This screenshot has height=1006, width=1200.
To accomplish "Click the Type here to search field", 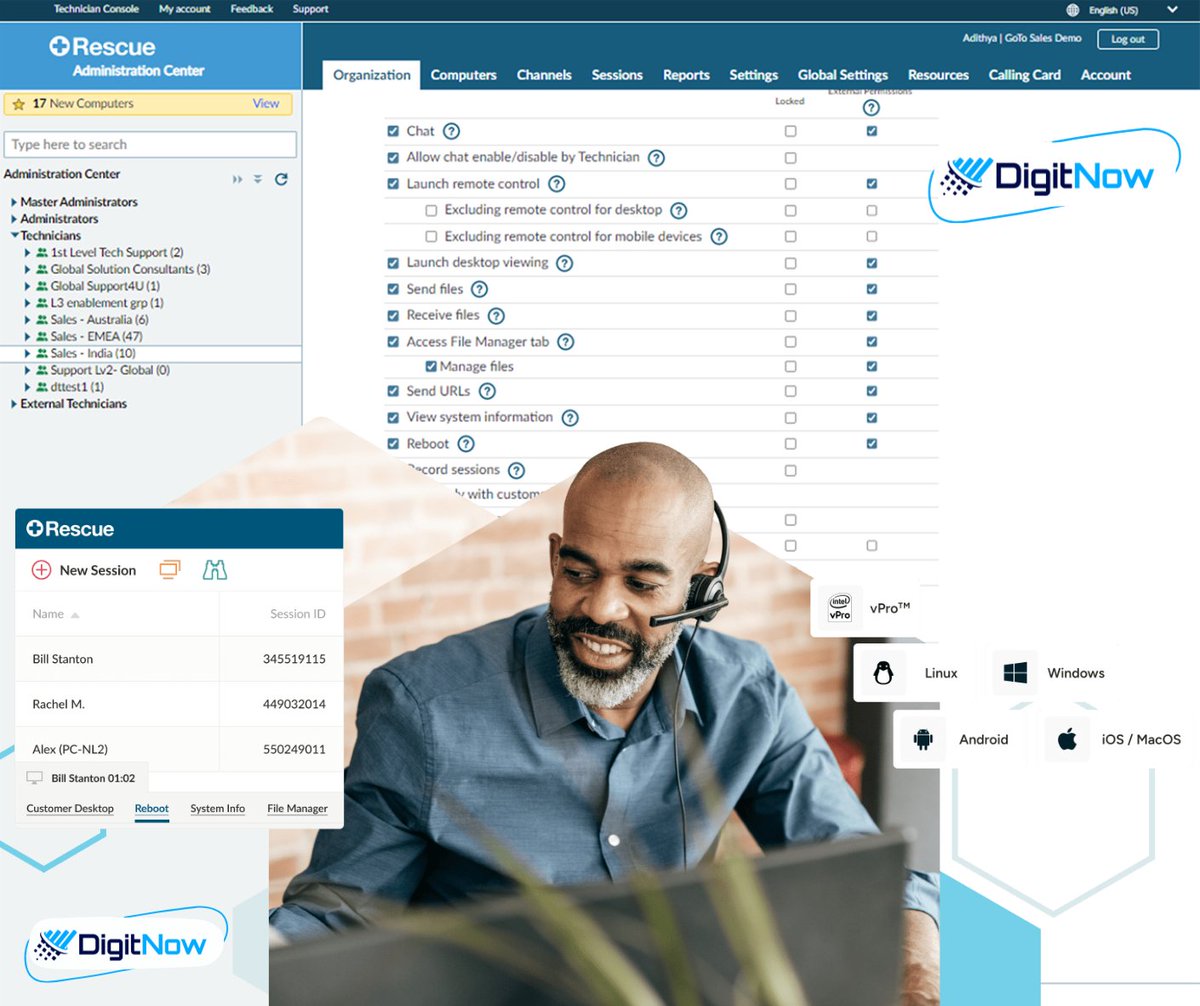I will pyautogui.click(x=150, y=145).
